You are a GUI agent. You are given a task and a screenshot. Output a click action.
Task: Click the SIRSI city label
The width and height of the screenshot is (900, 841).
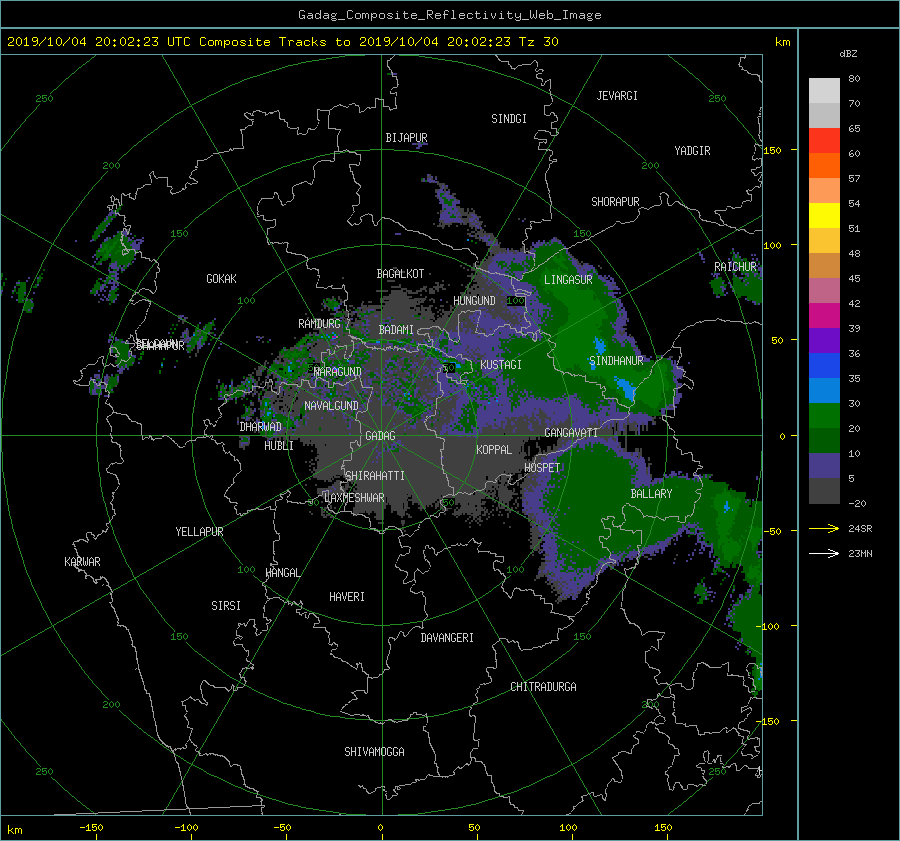pos(226,606)
